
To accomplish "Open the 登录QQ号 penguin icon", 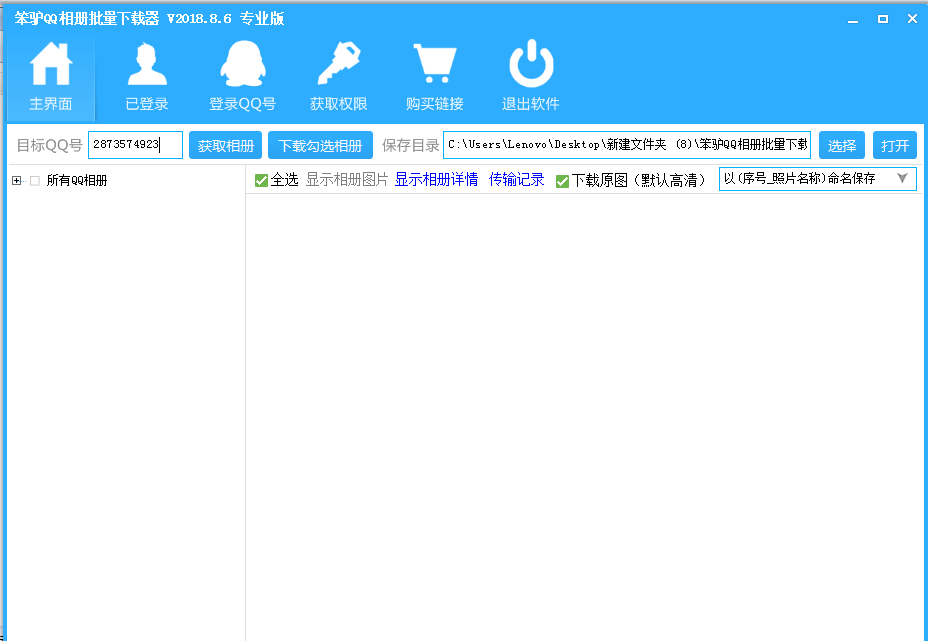I will (243, 64).
